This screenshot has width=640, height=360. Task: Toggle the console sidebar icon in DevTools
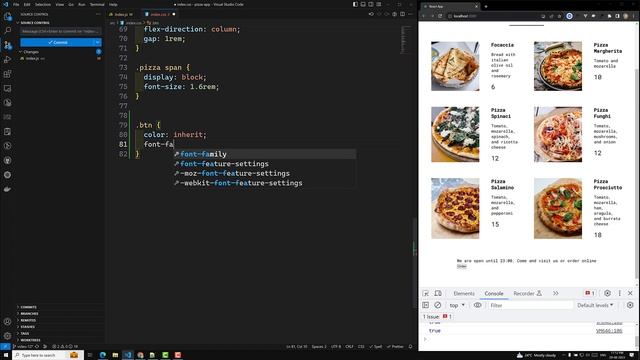click(426, 305)
